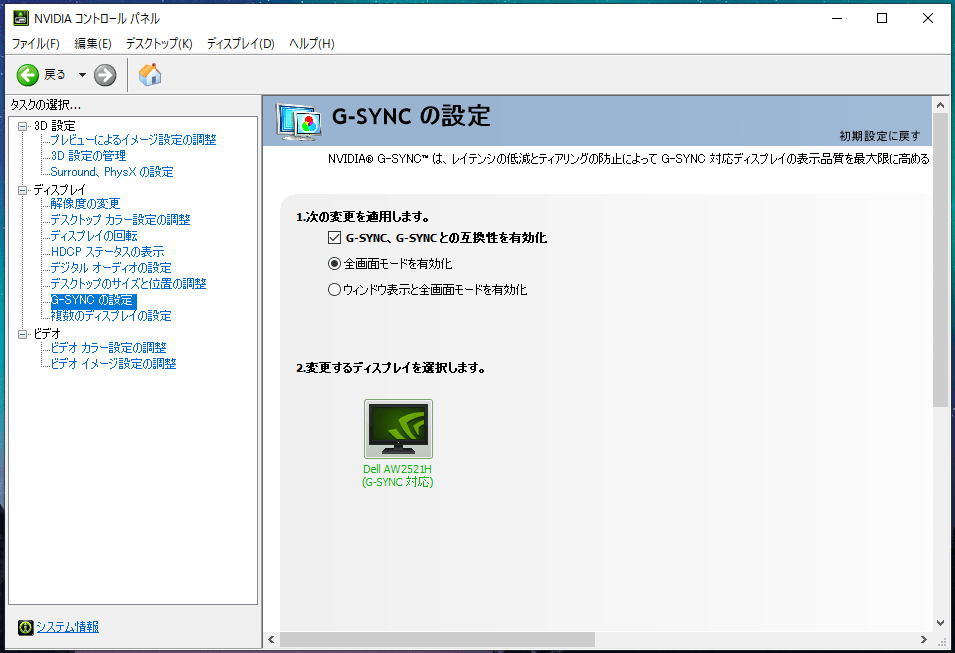Open the ヘルプ(H) menu
Viewport: 955px width, 653px height.
click(312, 43)
